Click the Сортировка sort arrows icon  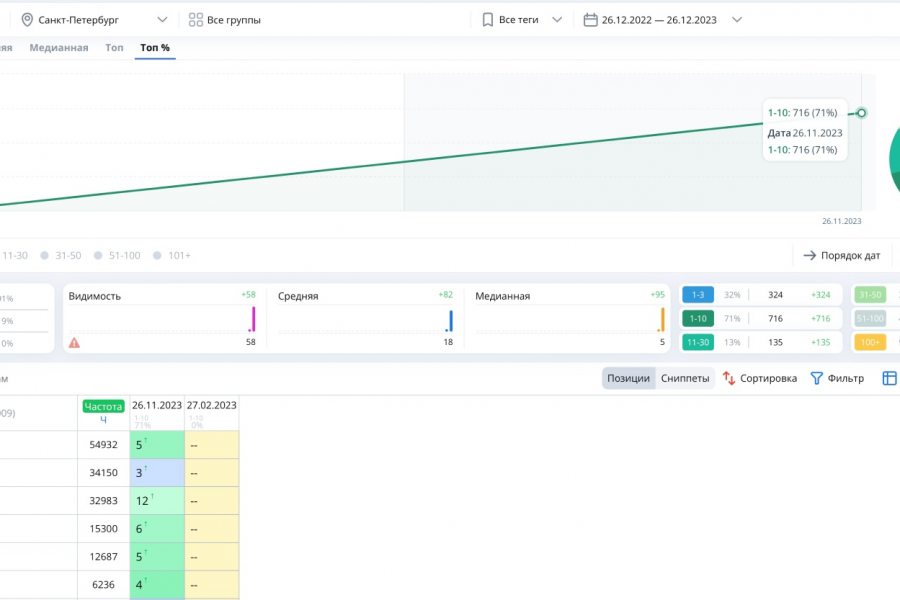coord(729,378)
